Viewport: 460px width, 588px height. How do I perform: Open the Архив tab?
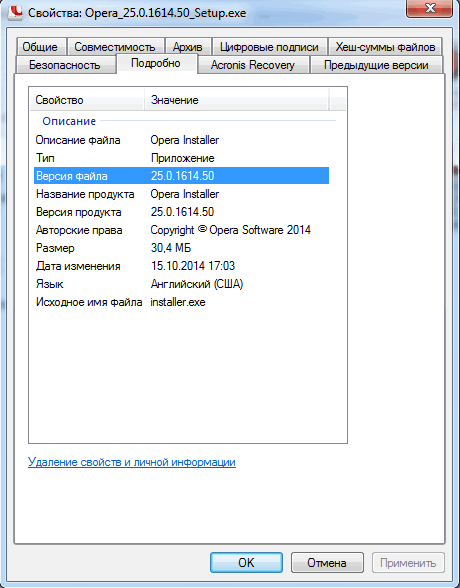click(188, 47)
